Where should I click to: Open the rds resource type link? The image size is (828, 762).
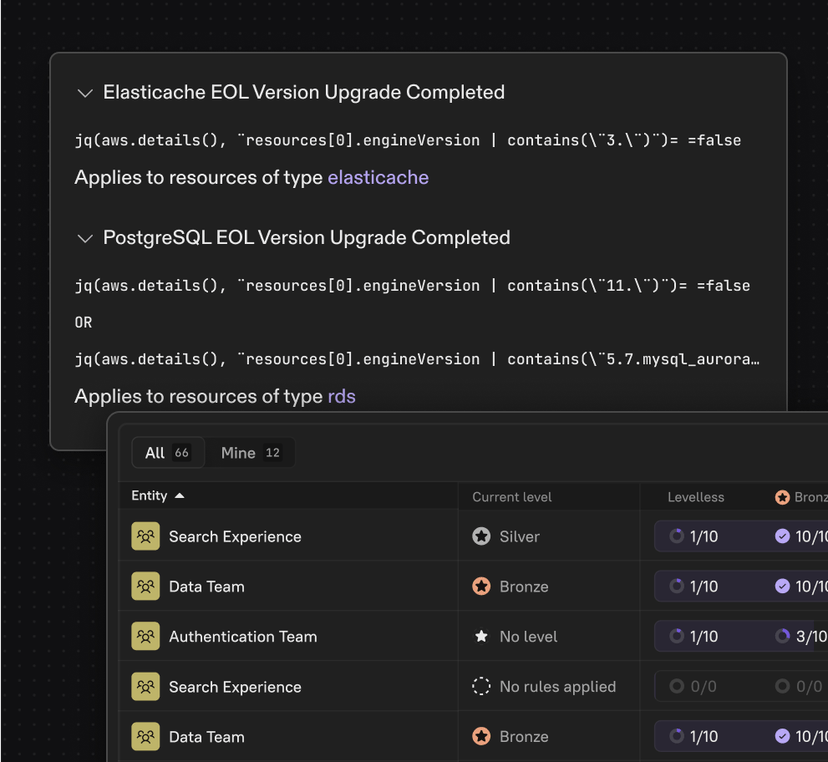tap(341, 396)
